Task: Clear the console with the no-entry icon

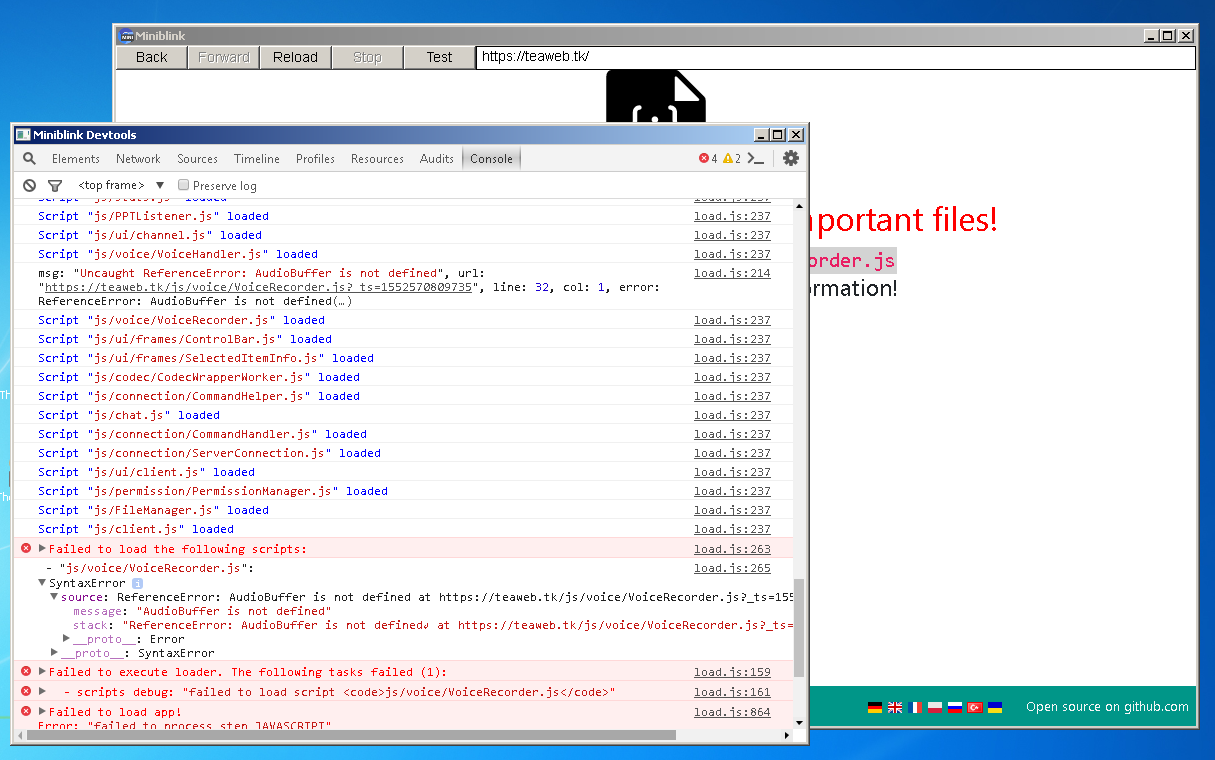Action: click(x=28, y=185)
